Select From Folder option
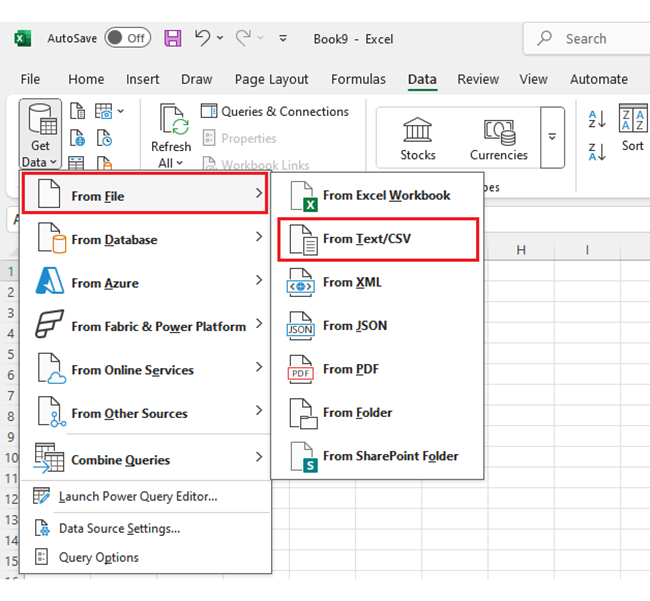 [x=377, y=413]
